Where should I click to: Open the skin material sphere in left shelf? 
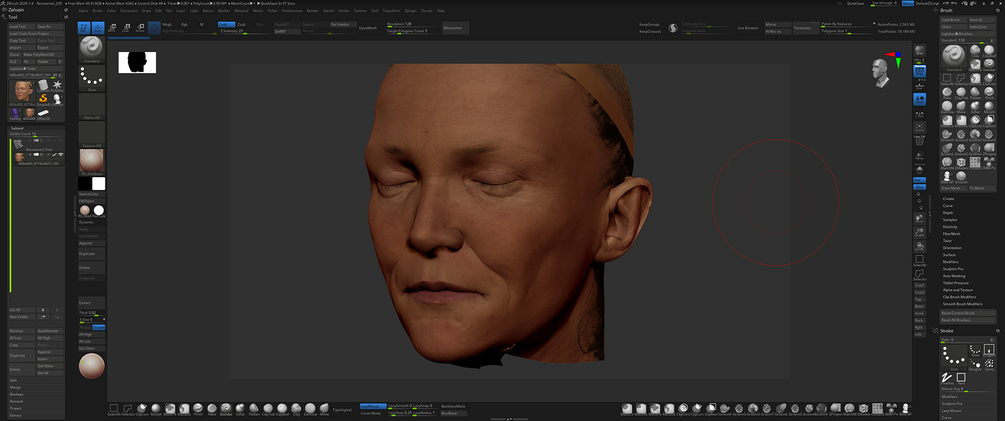point(92,161)
